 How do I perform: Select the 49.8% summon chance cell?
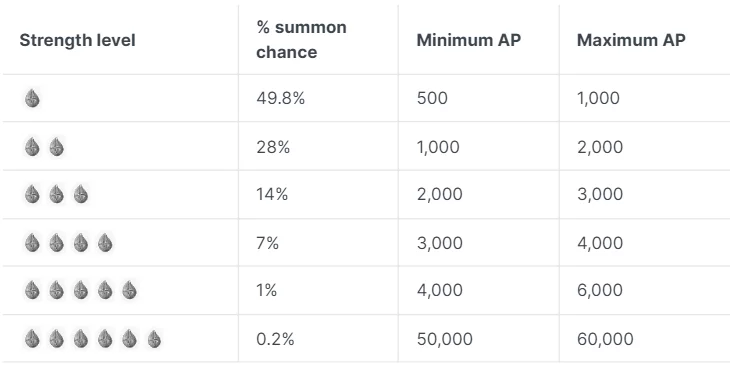(281, 98)
